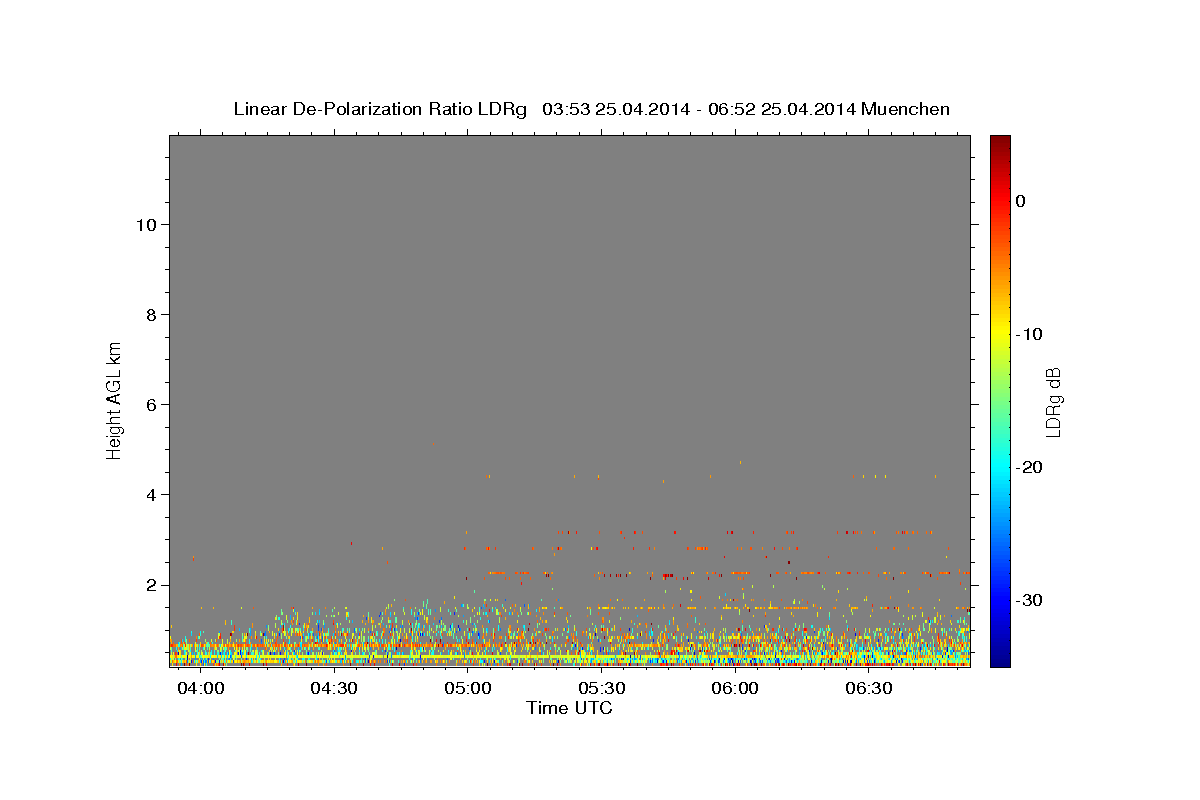Click the colorbar value '-10'
1200x800 pixels.
1030,334
